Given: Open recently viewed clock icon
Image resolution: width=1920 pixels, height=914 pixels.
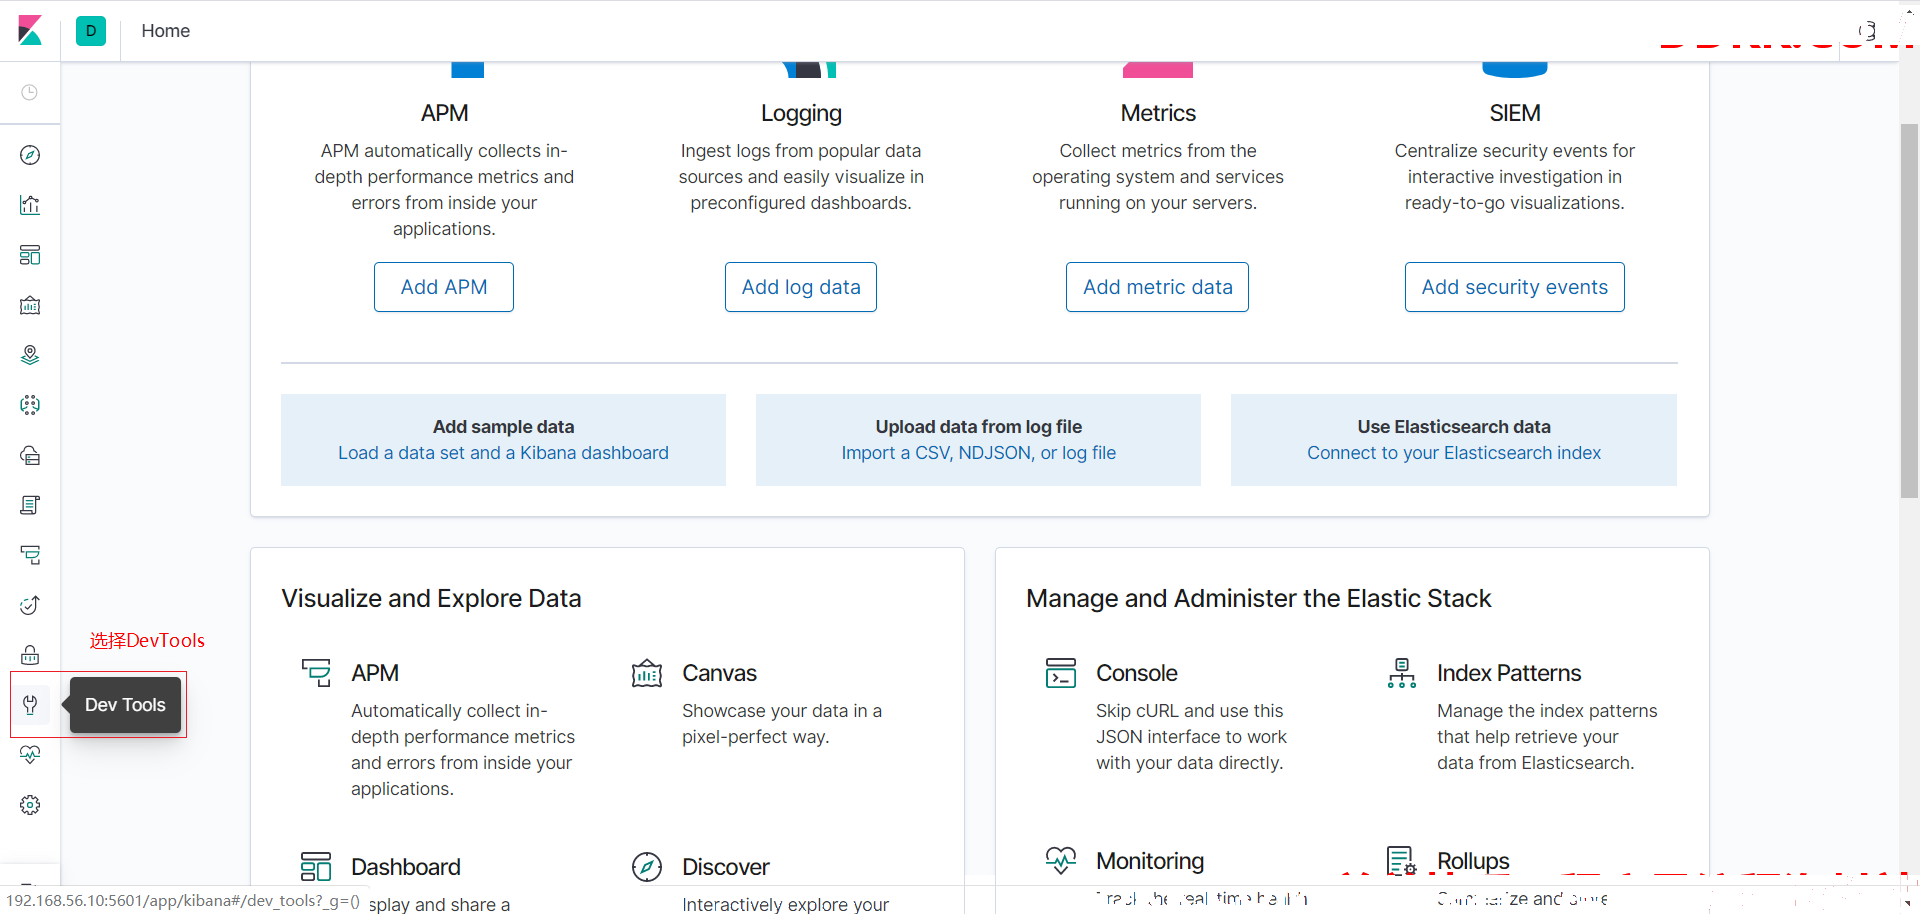Looking at the screenshot, I should click(30, 92).
